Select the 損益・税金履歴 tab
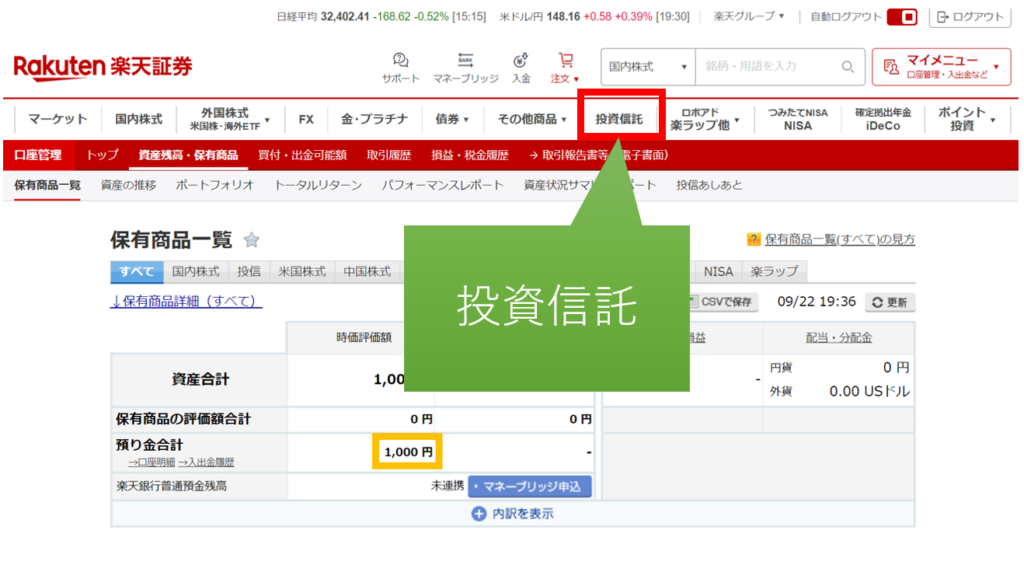Screen dimensions: 1024x562 (x=470, y=155)
